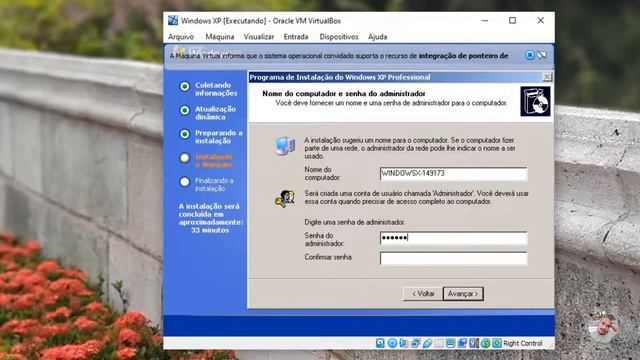Click the shared folders status icon
640x360 pixels.
(x=438, y=343)
